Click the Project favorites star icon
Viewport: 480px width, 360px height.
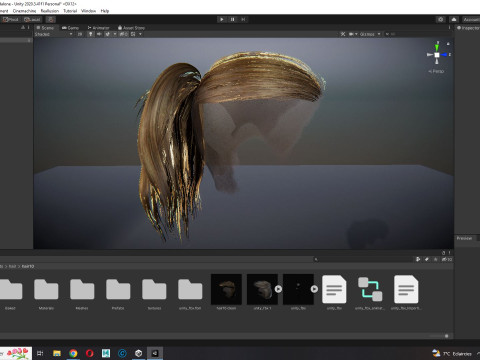point(435,259)
